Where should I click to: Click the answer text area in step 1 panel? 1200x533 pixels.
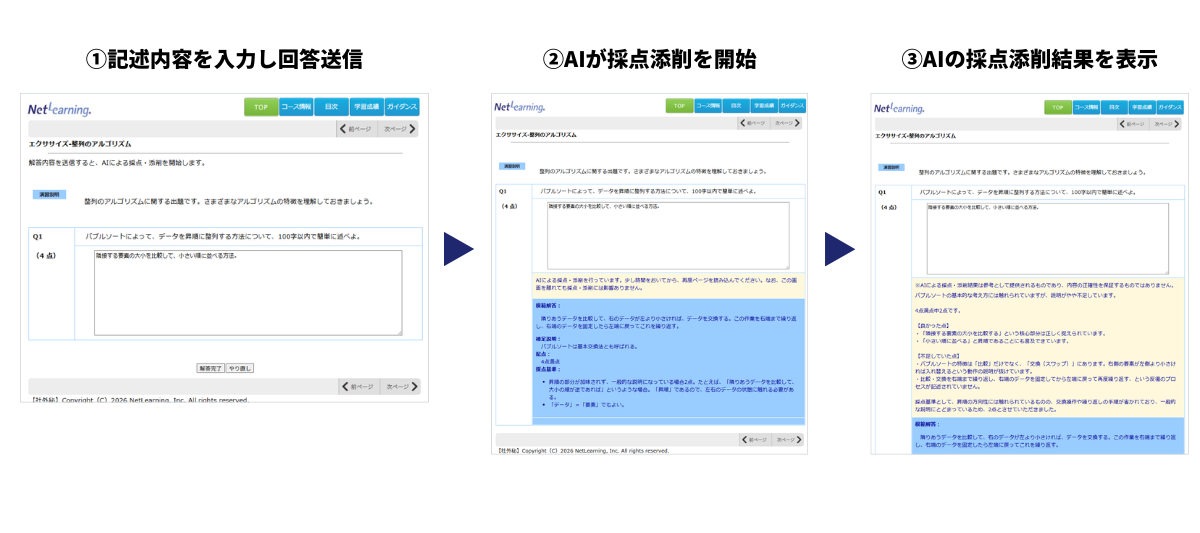248,292
